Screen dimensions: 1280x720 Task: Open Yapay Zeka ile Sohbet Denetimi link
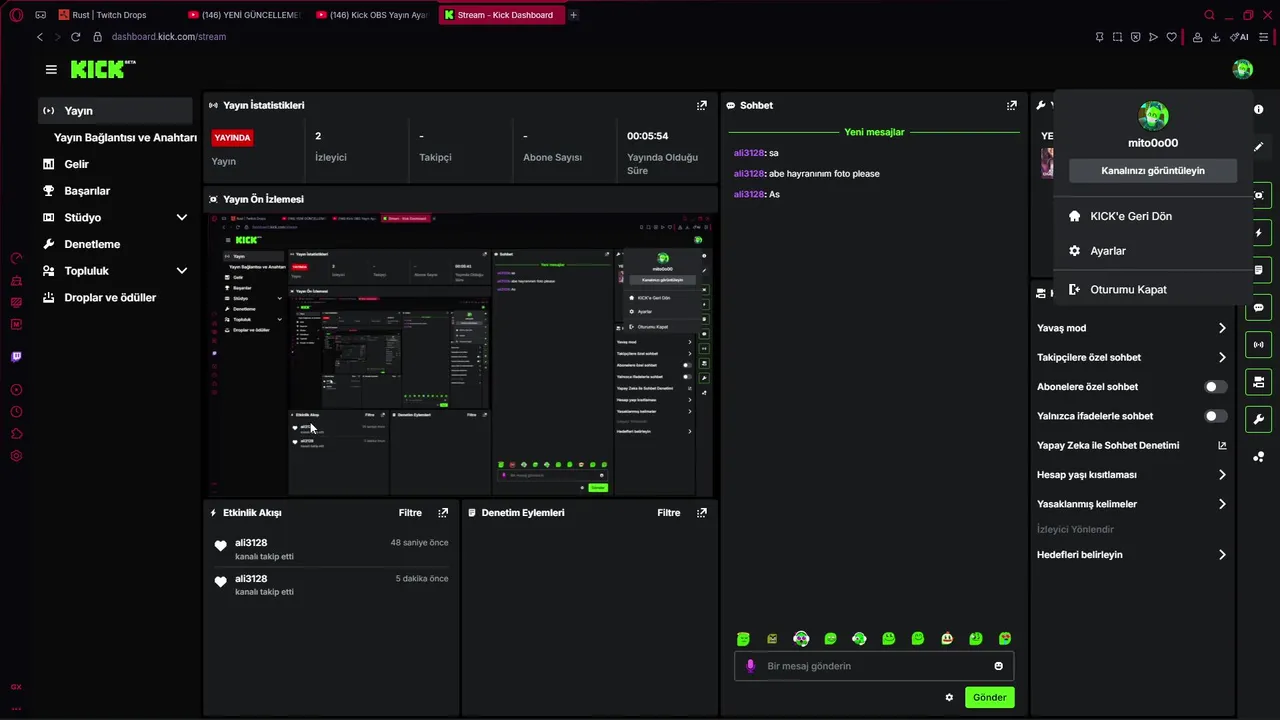[x=1132, y=446]
